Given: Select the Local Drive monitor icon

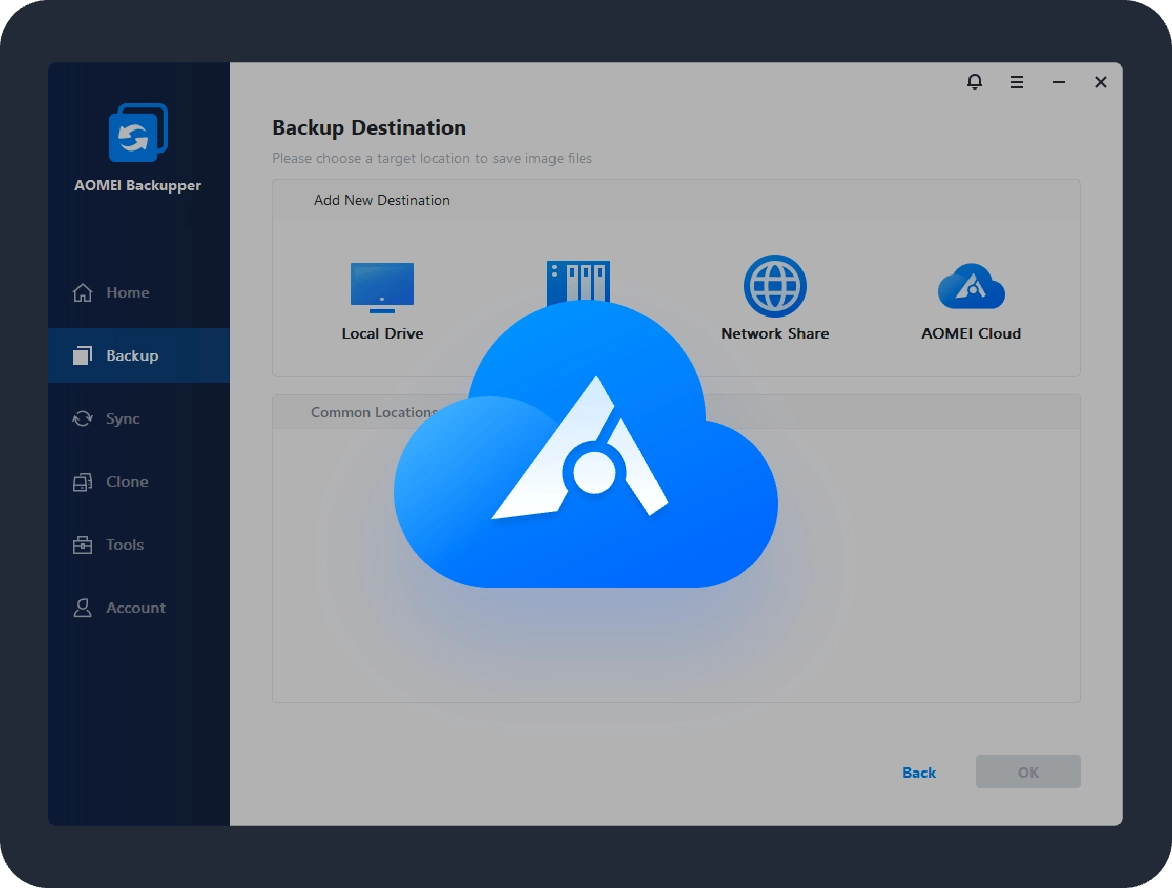Looking at the screenshot, I should pyautogui.click(x=382, y=287).
